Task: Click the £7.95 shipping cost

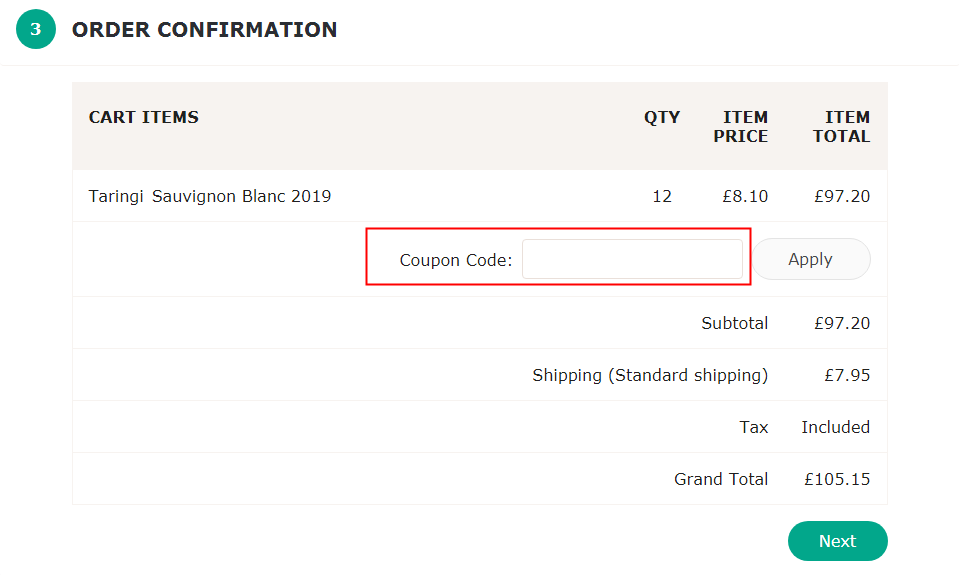Action: click(847, 375)
